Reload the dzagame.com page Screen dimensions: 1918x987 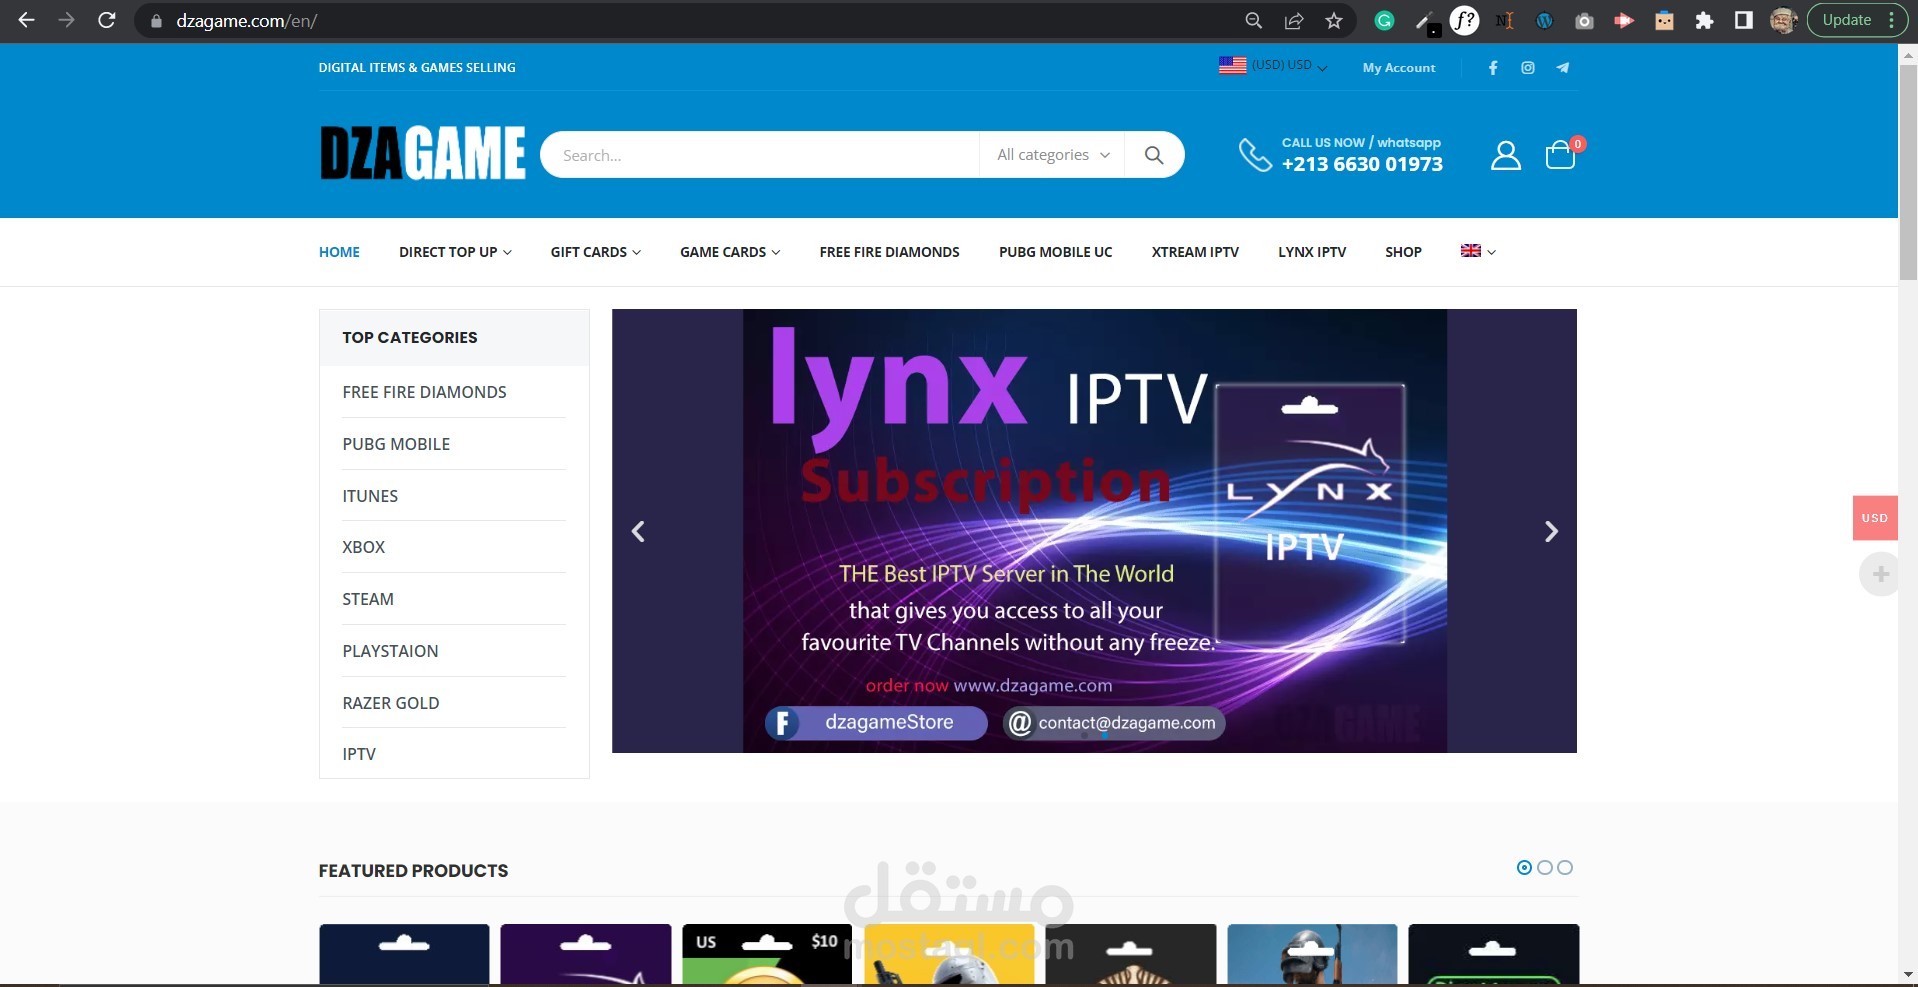click(107, 20)
